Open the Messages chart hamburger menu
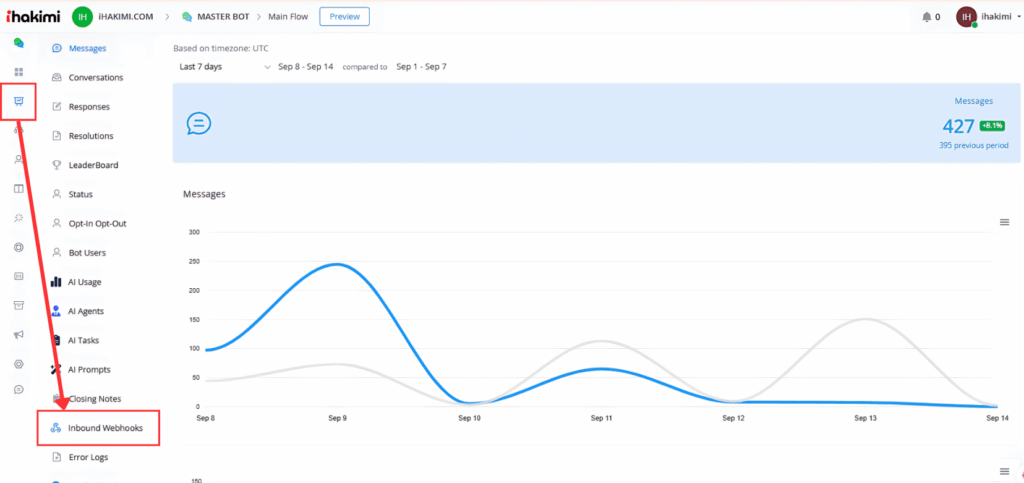Image resolution: width=1024 pixels, height=483 pixels. (x=1004, y=222)
